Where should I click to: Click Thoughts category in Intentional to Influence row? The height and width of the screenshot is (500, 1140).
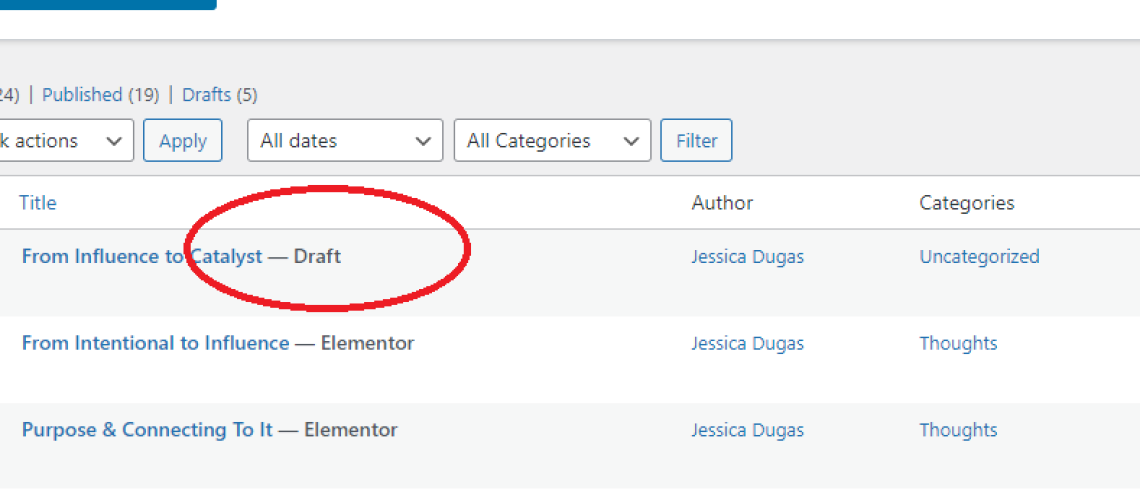click(x=958, y=343)
